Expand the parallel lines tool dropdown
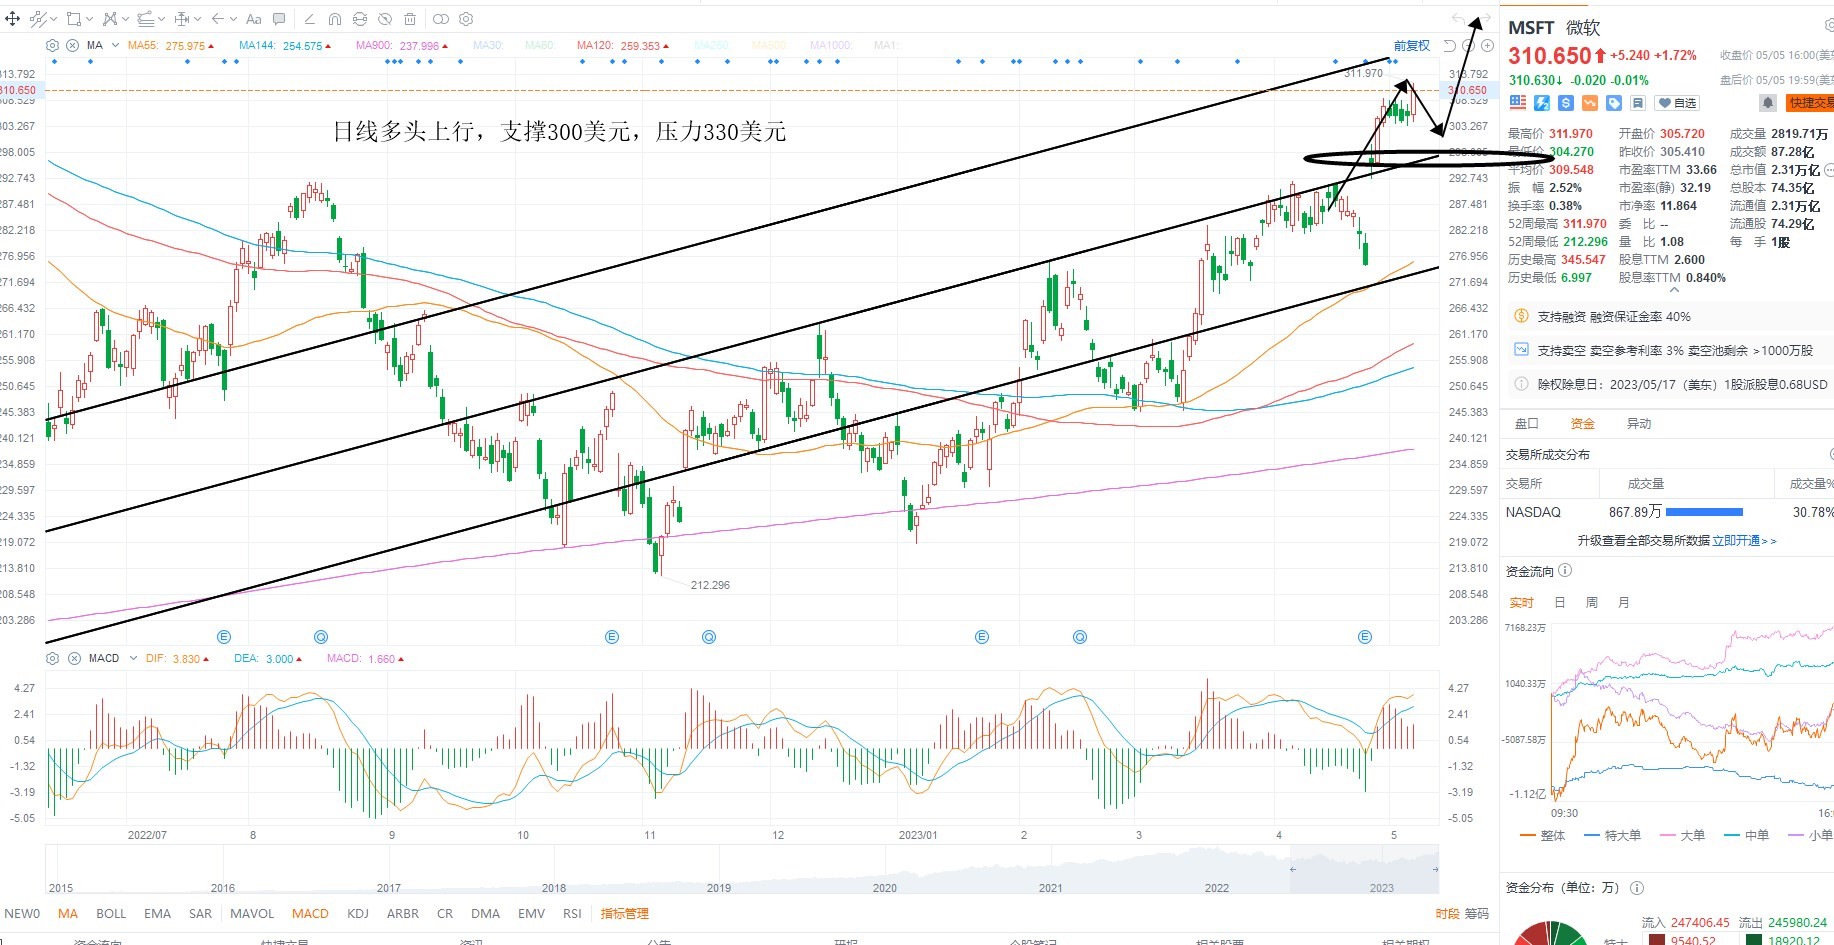1834x945 pixels. (162, 19)
